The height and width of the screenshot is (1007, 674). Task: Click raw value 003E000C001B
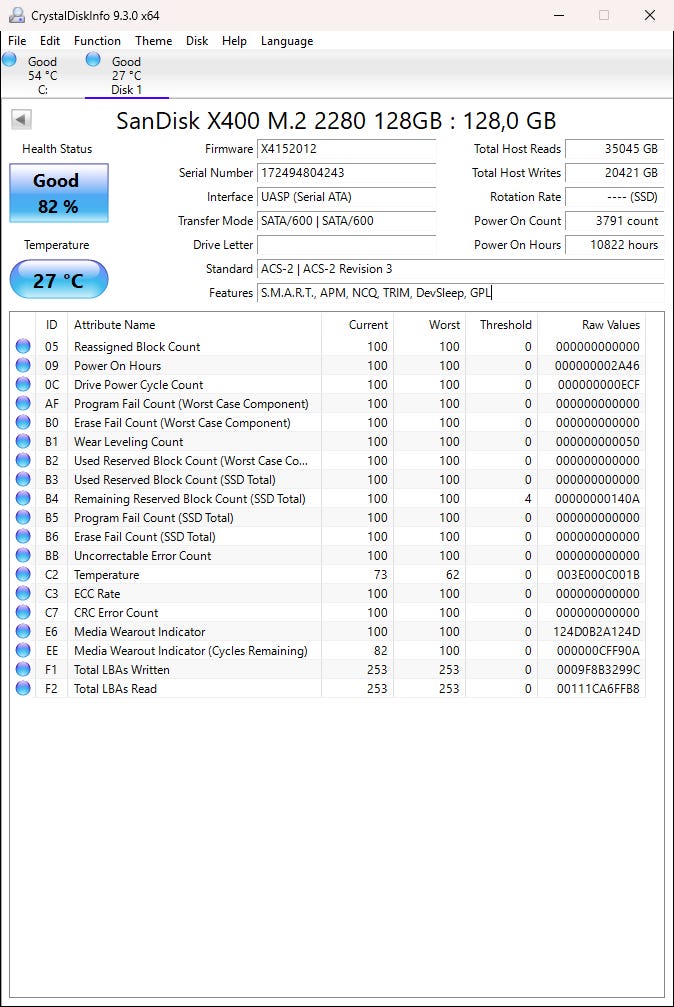(598, 574)
